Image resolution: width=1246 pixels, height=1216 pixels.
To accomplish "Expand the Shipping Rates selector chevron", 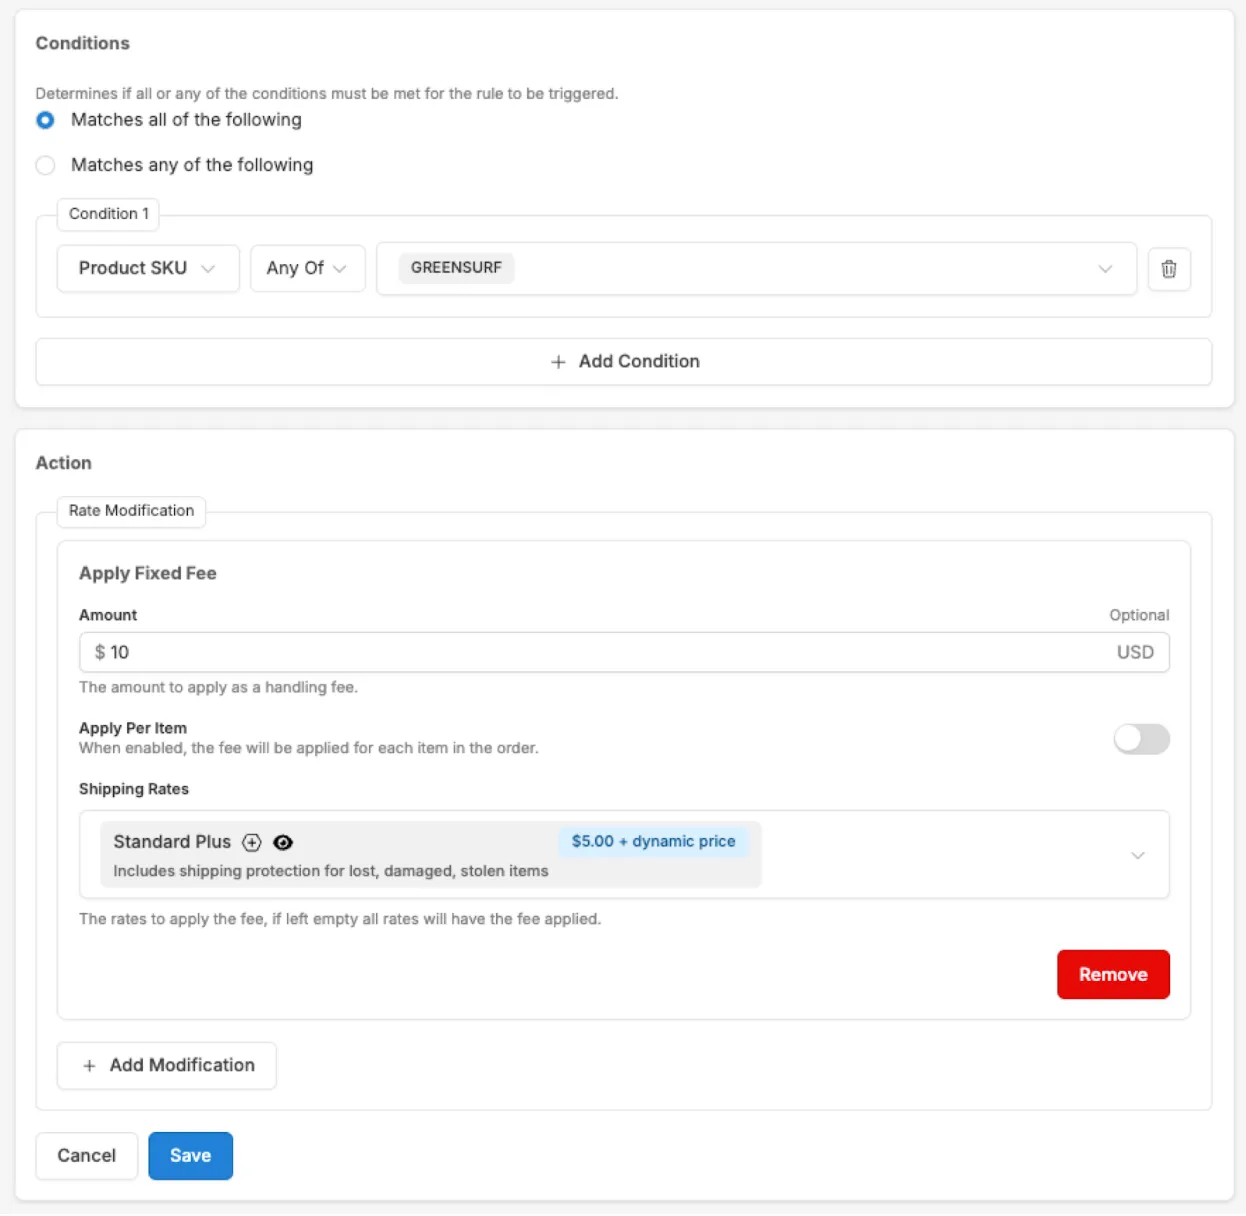I will [x=1137, y=855].
